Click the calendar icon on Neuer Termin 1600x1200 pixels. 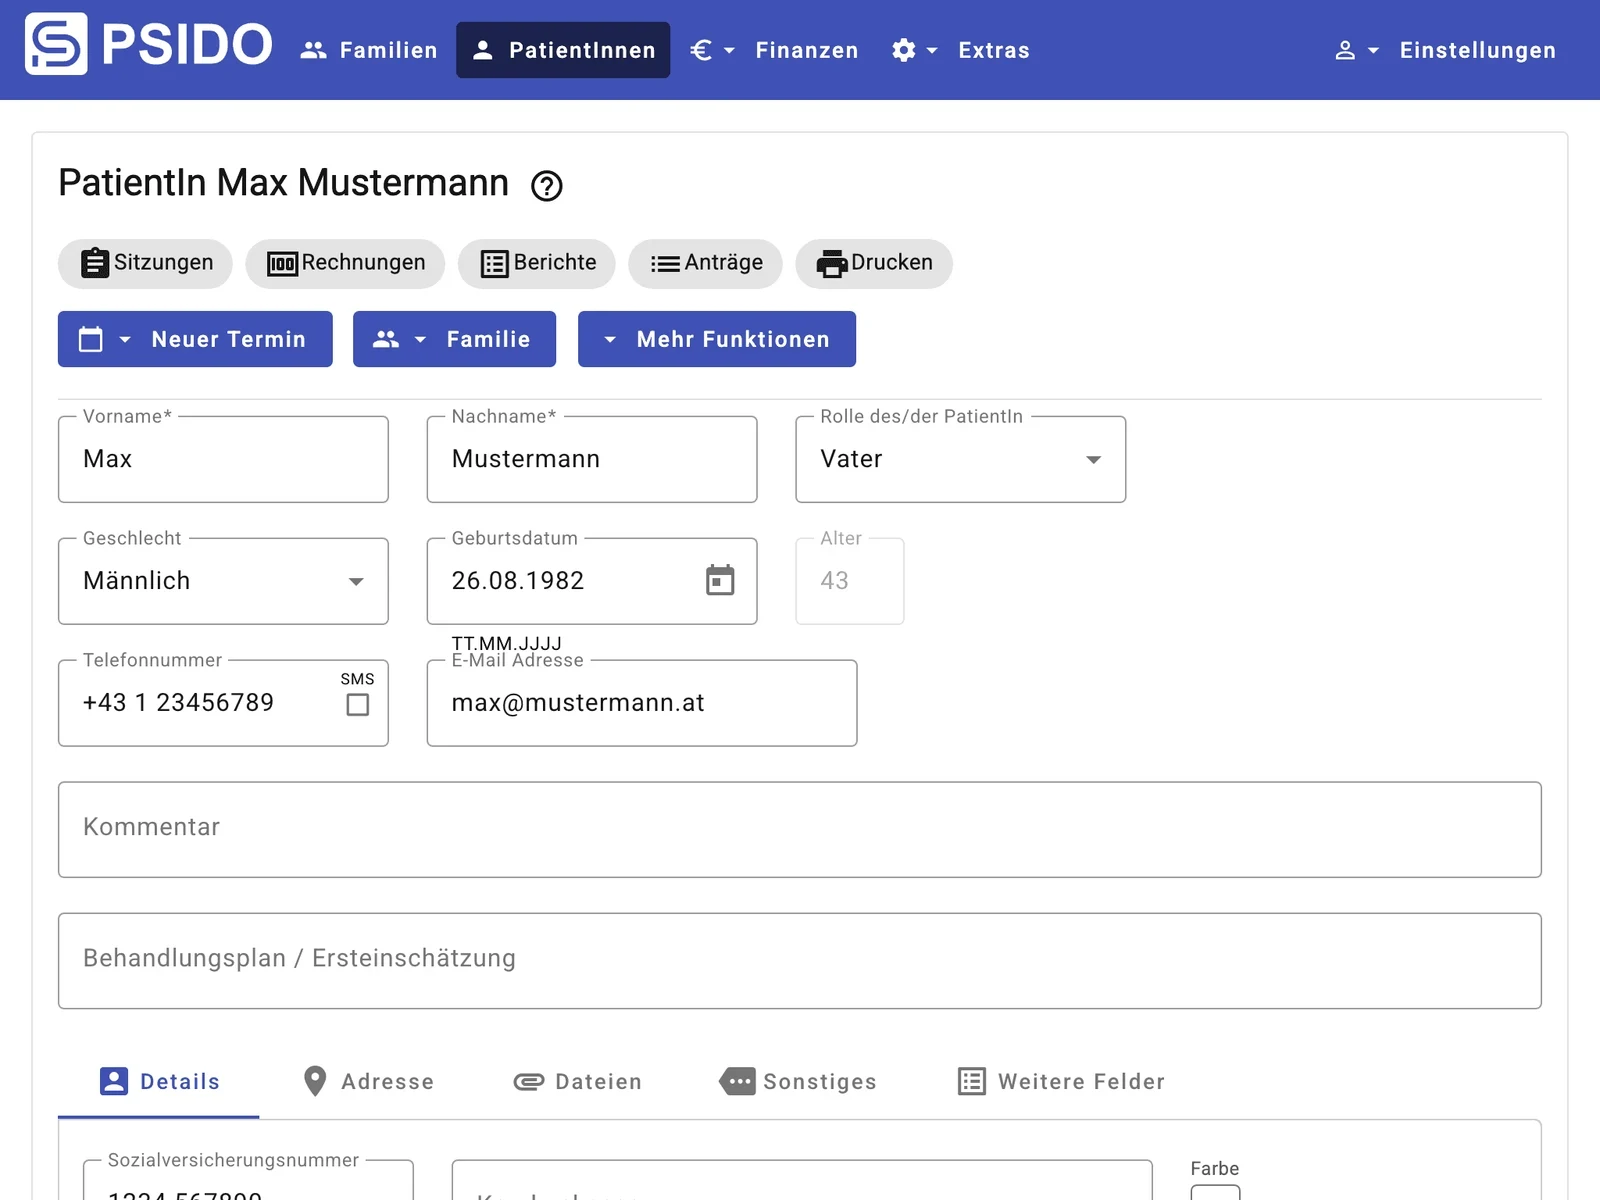pyautogui.click(x=91, y=339)
